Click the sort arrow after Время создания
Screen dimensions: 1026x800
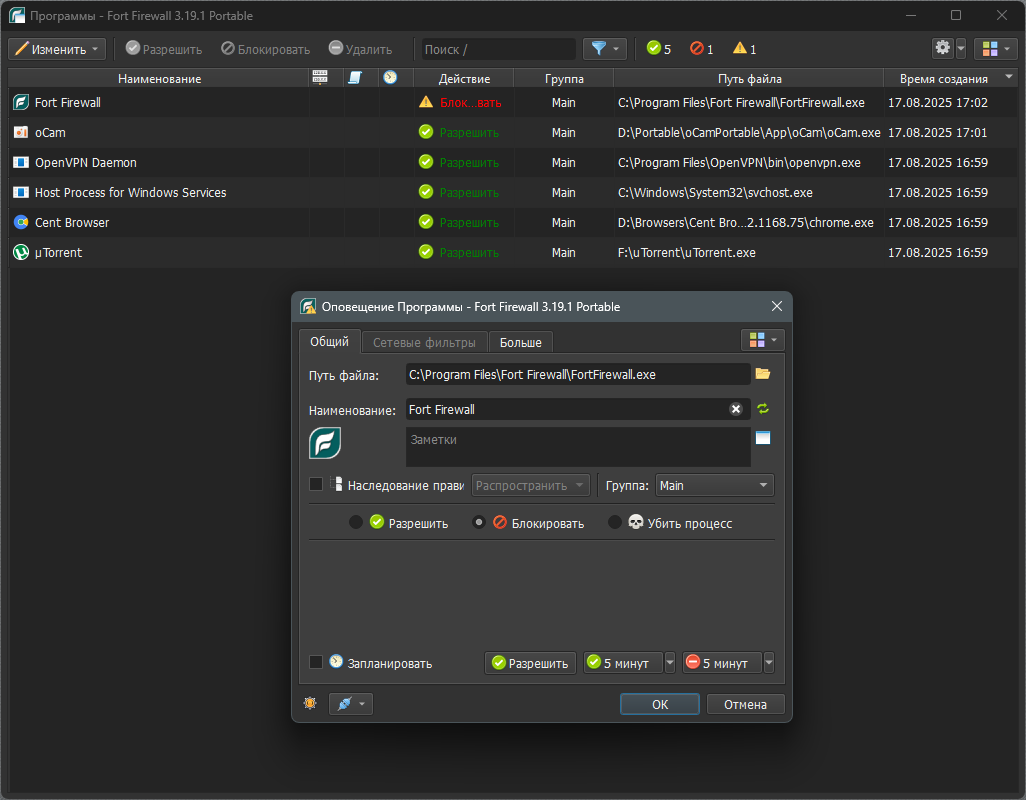(1009, 77)
